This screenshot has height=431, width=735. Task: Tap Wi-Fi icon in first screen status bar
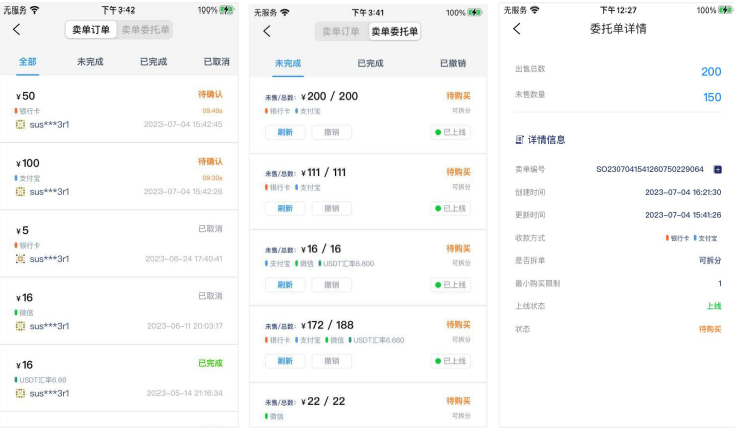coord(35,10)
